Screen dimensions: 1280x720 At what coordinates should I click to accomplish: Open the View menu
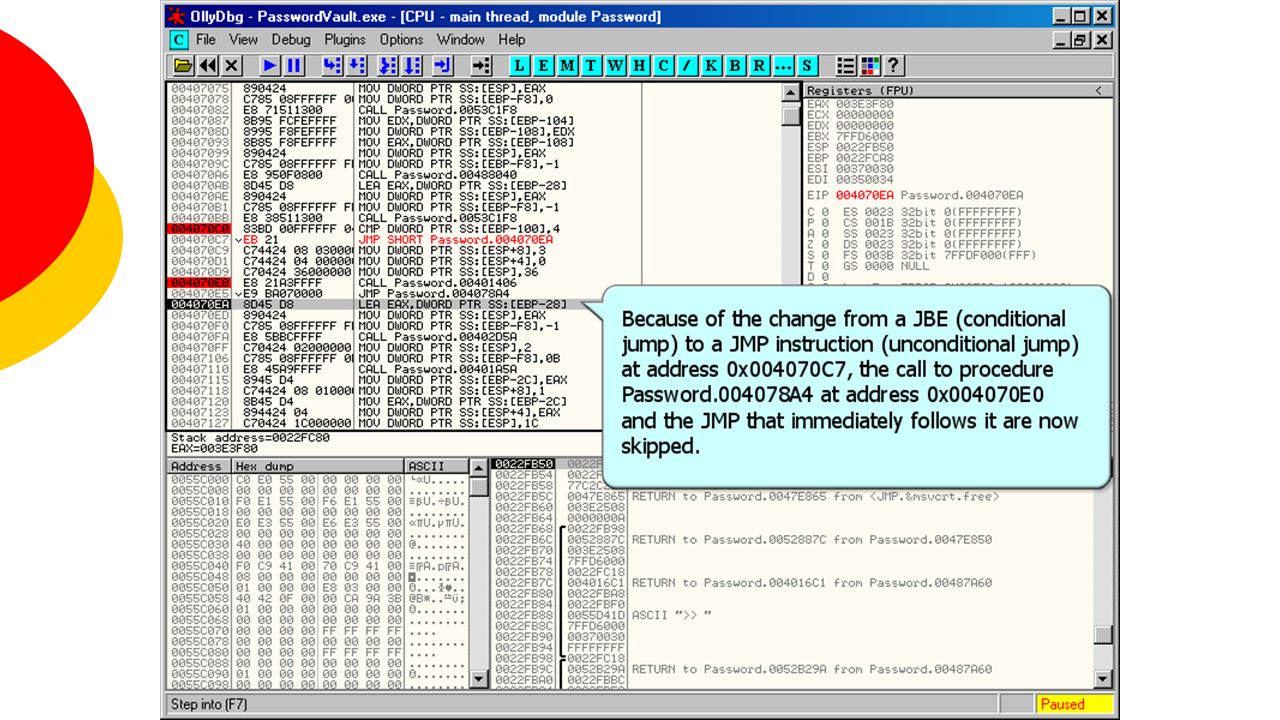tap(243, 40)
